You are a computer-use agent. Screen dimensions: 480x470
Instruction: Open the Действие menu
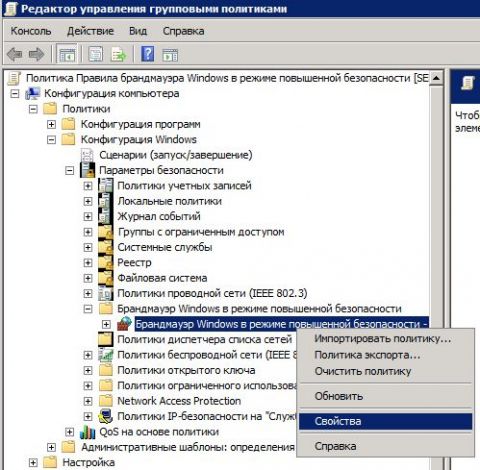90,31
